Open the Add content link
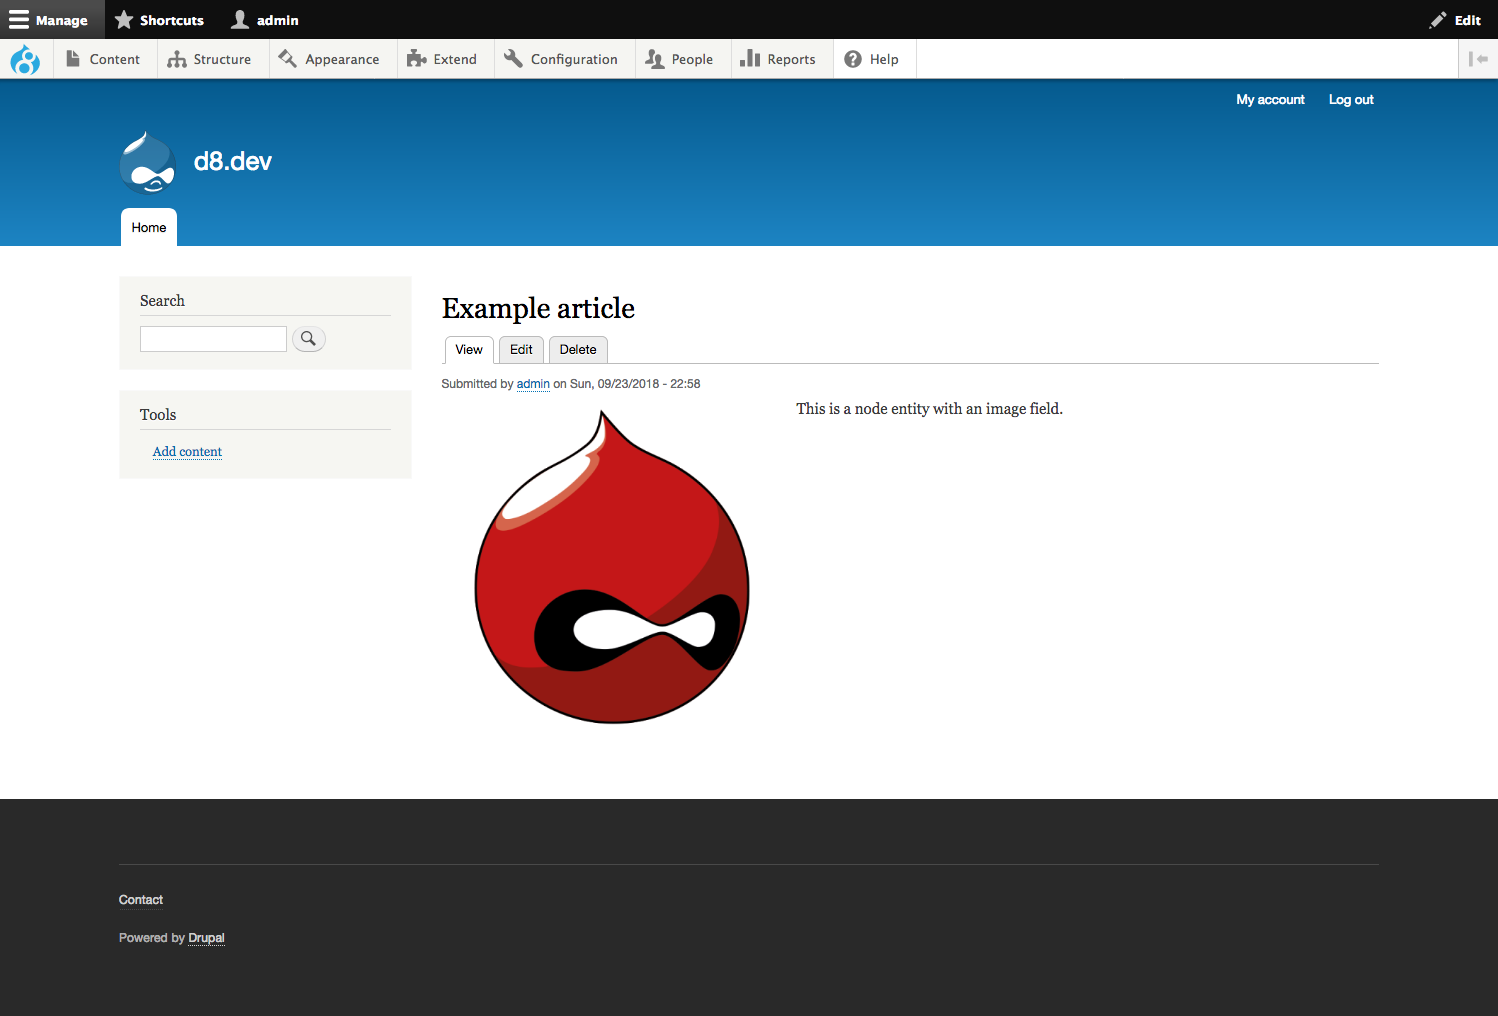1498x1016 pixels. pyautogui.click(x=187, y=452)
